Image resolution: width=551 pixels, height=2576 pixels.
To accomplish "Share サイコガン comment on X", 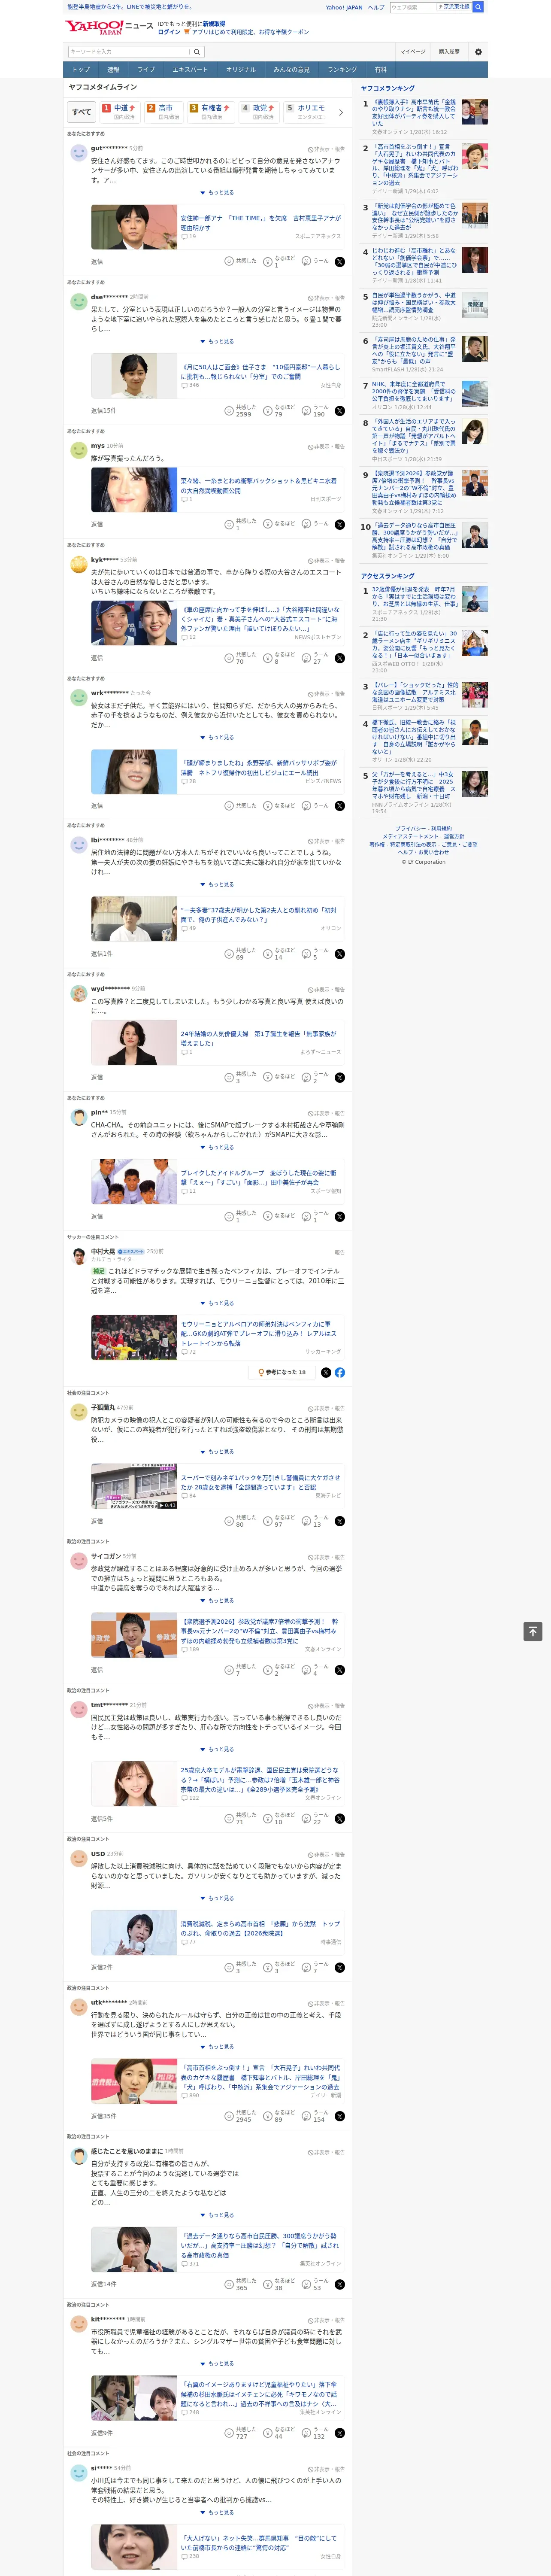I will point(340,1671).
